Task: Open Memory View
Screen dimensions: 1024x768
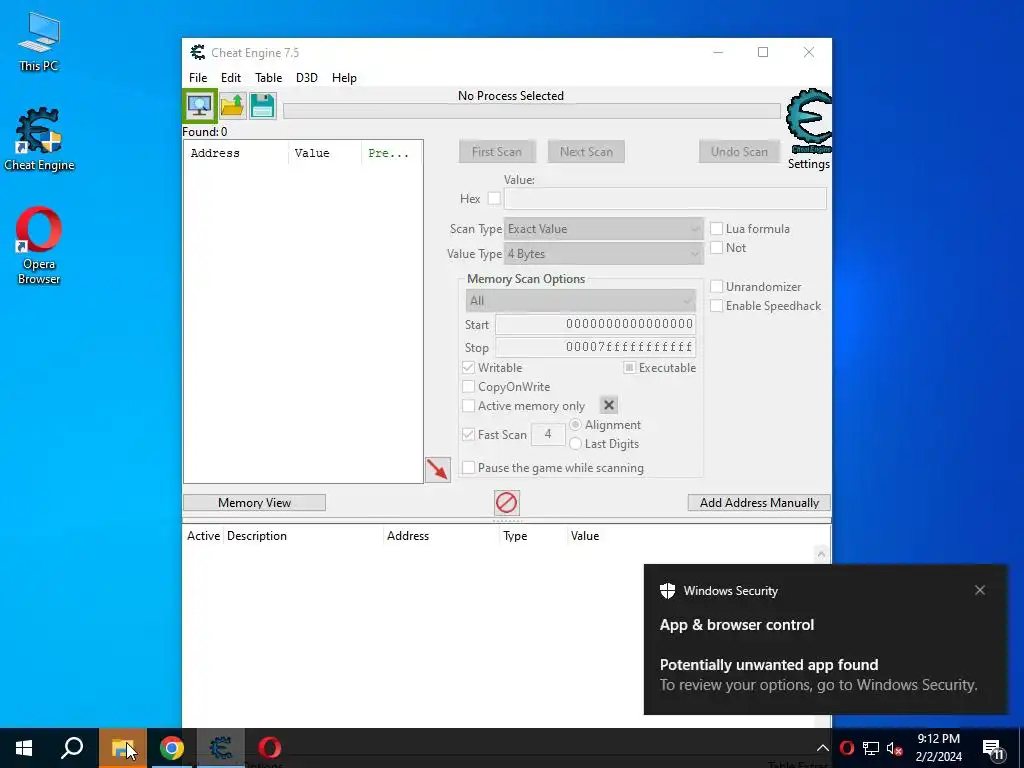Action: coord(254,503)
